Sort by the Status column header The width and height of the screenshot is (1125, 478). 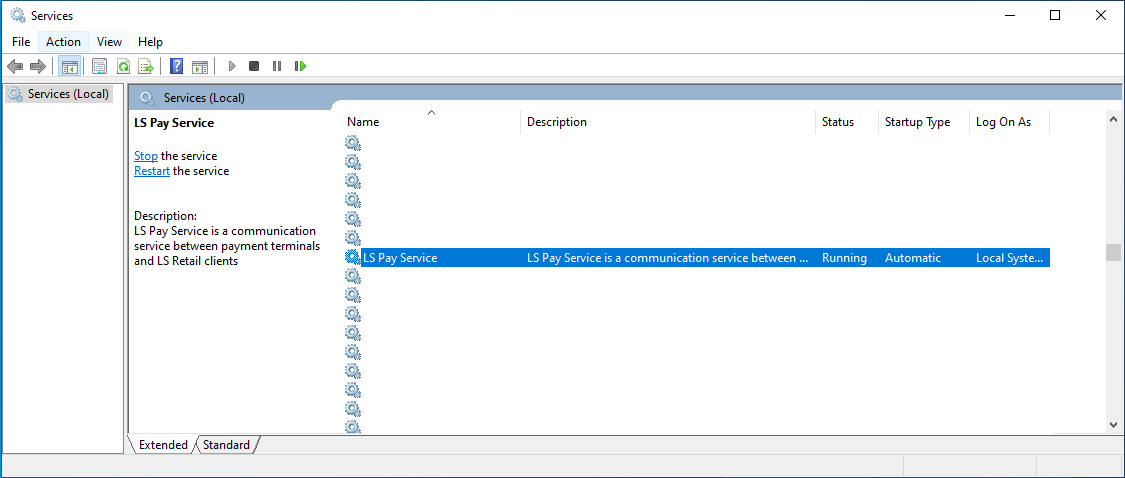847,122
